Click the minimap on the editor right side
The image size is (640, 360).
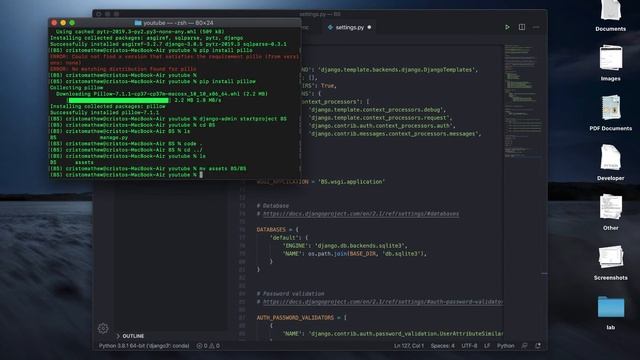(524, 102)
